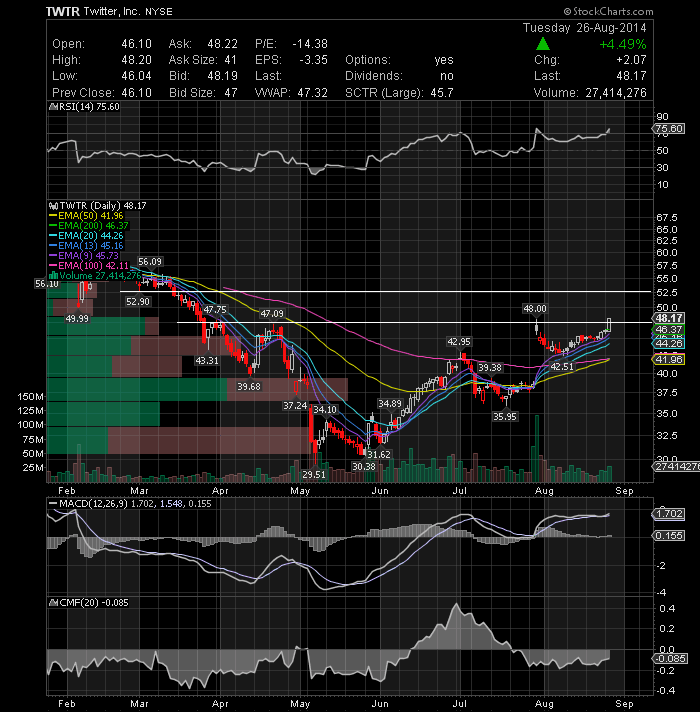Click the Bid Size value 47

coord(231,93)
